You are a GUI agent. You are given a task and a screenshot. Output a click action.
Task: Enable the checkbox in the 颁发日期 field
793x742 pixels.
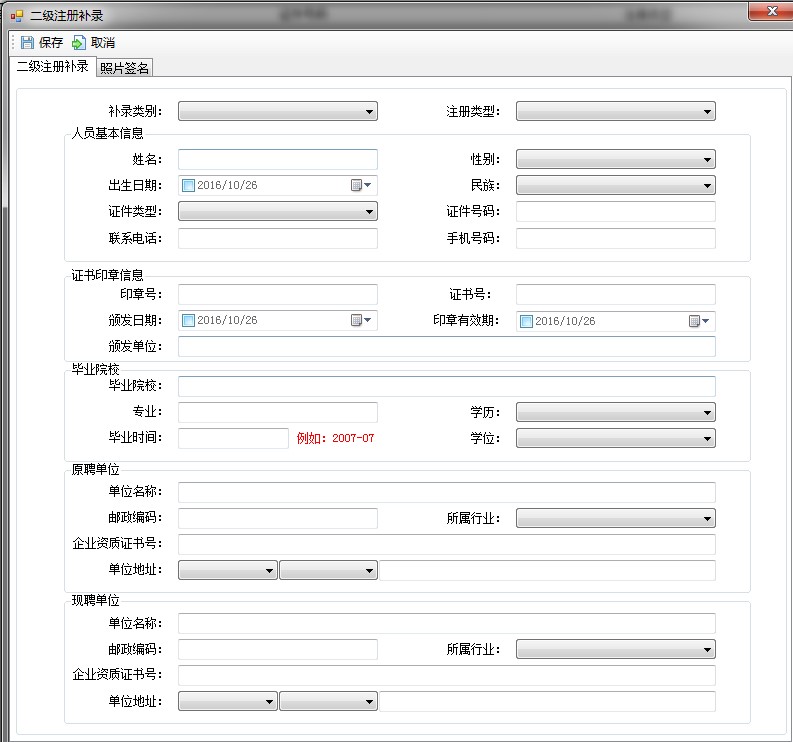[x=189, y=321]
